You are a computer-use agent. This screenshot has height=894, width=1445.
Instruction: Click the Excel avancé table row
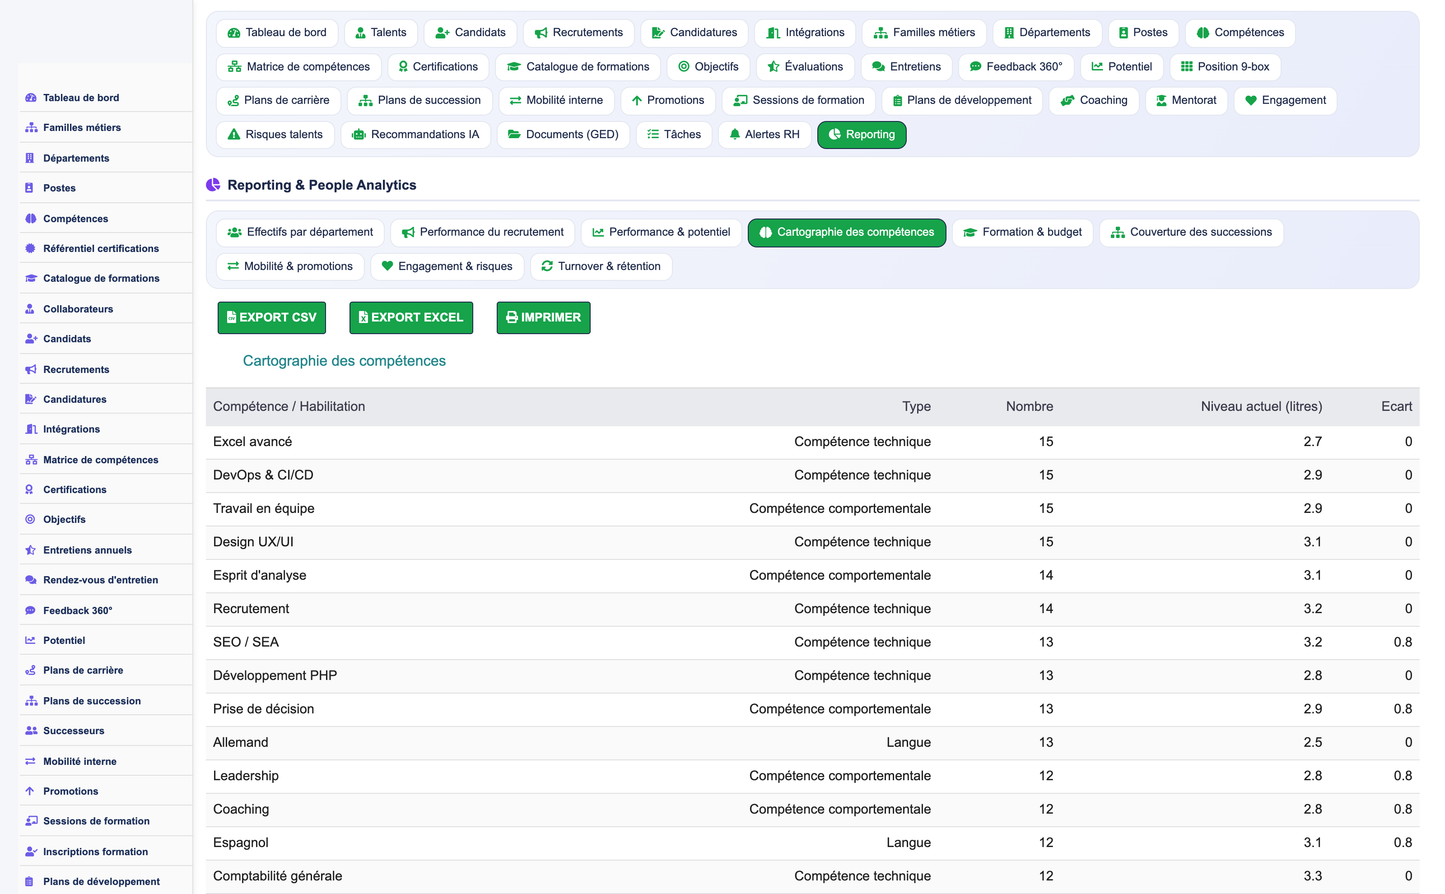(812, 442)
